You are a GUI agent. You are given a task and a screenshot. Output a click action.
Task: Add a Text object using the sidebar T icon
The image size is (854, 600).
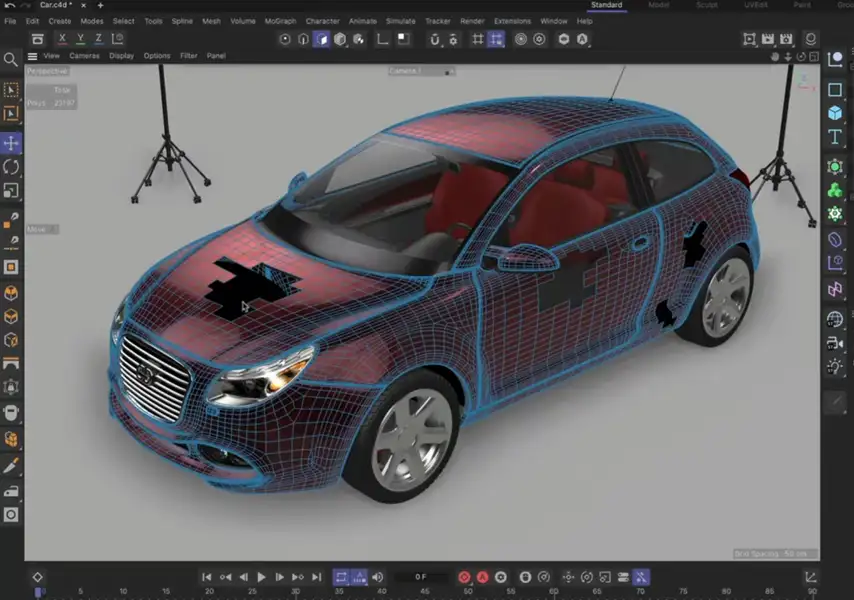point(835,138)
